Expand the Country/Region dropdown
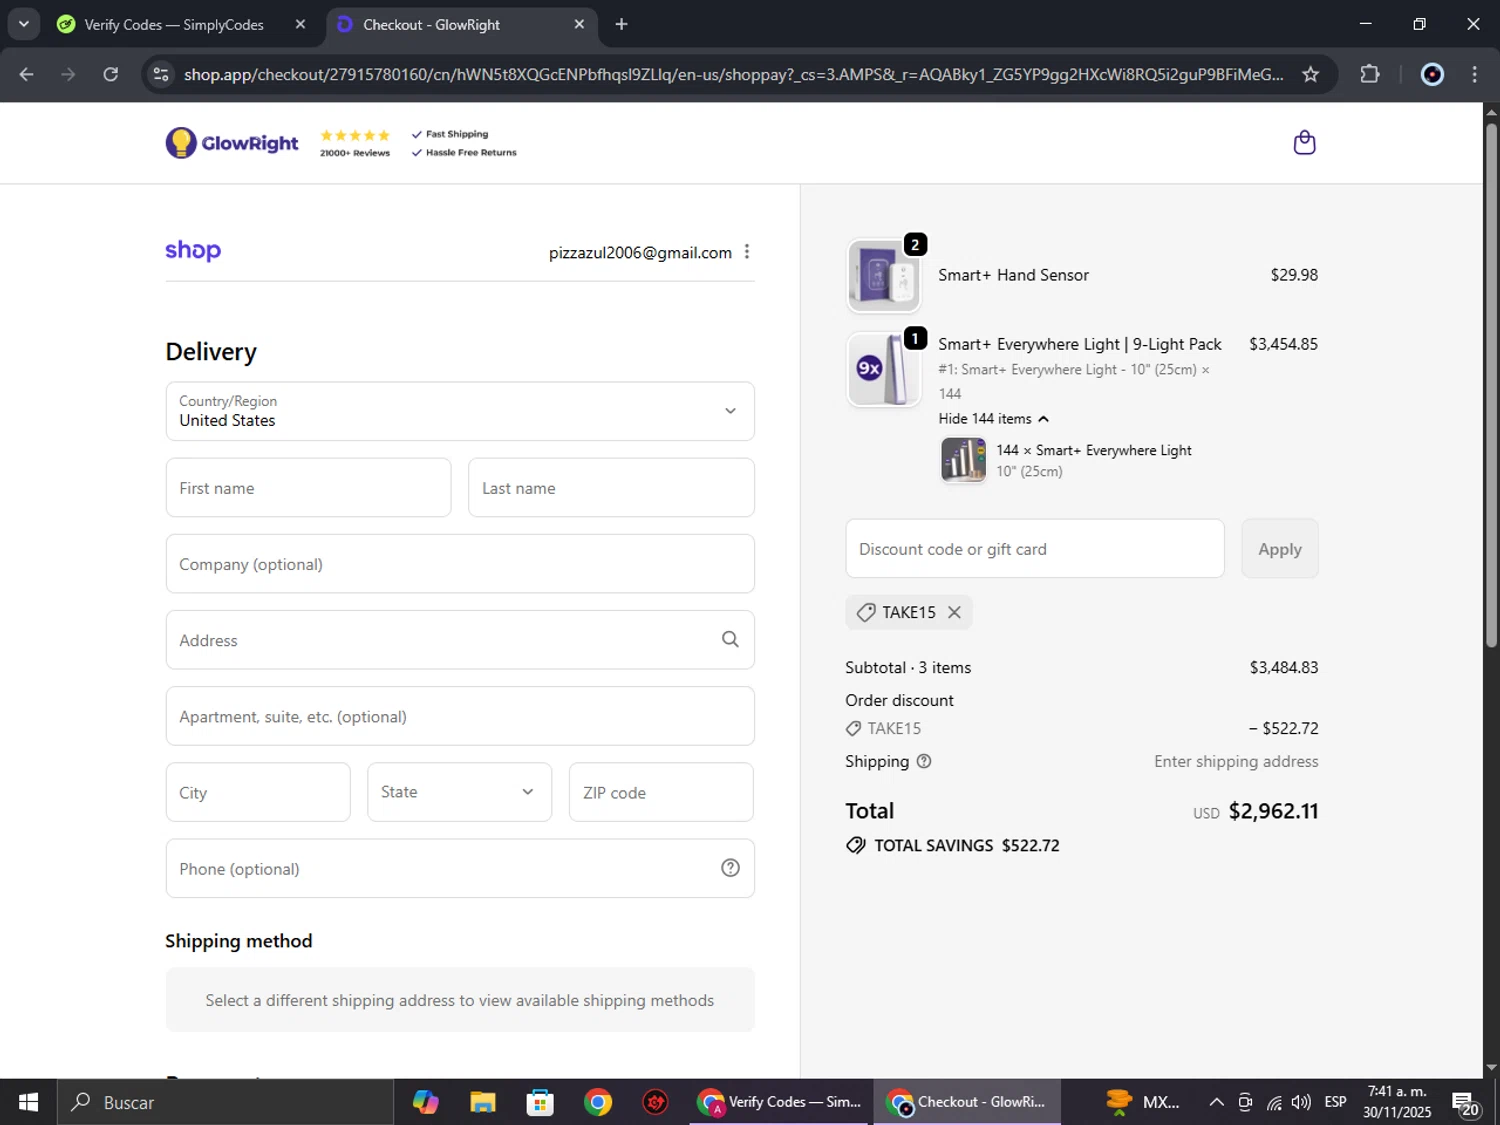Viewport: 1500px width, 1125px height. coord(460,411)
